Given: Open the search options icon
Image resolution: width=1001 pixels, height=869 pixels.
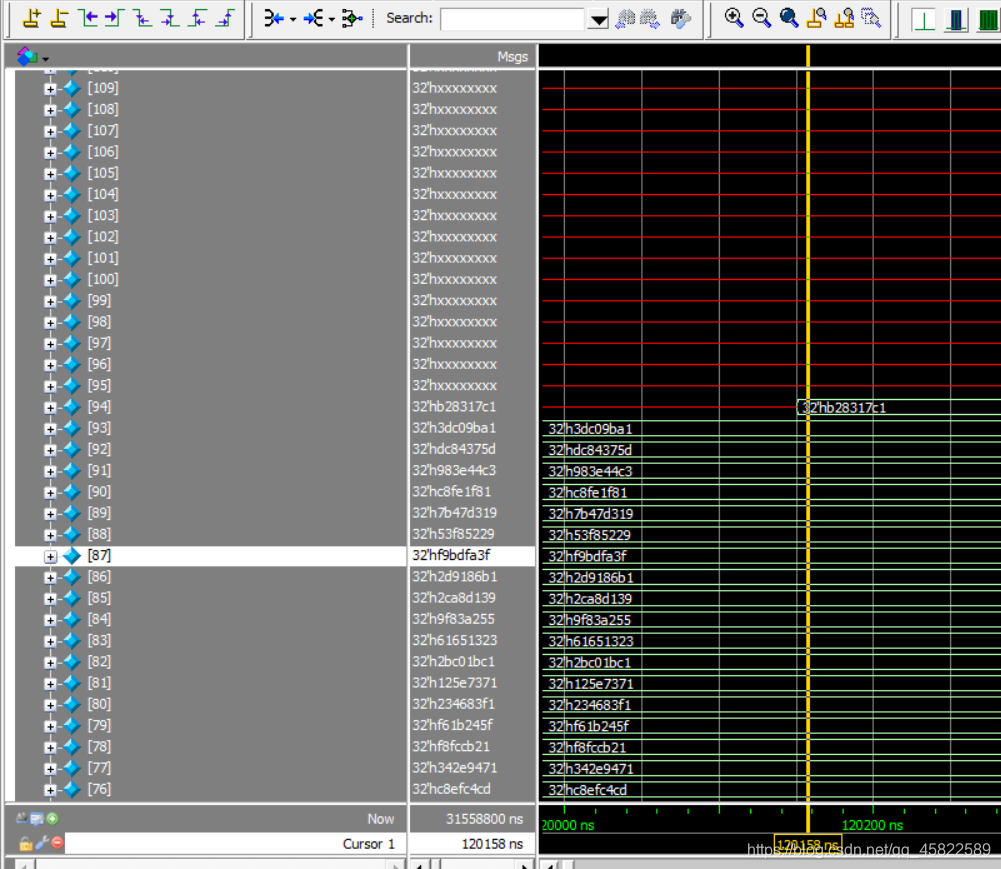Looking at the screenshot, I should pos(681,19).
